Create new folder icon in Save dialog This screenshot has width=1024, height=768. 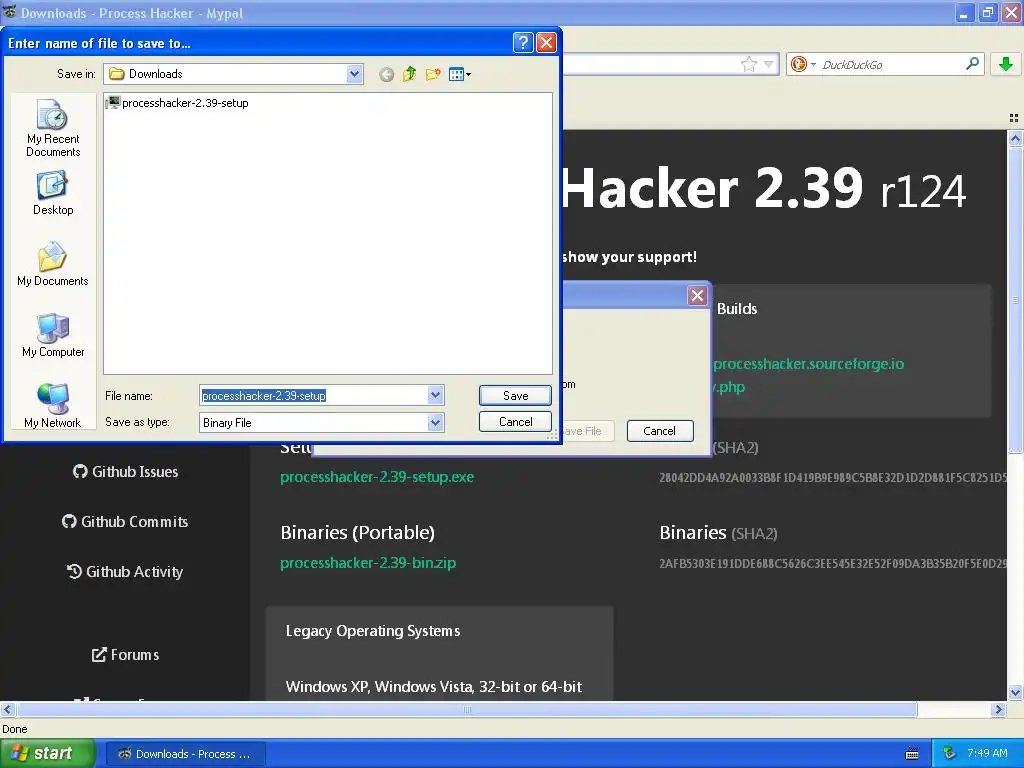432,74
